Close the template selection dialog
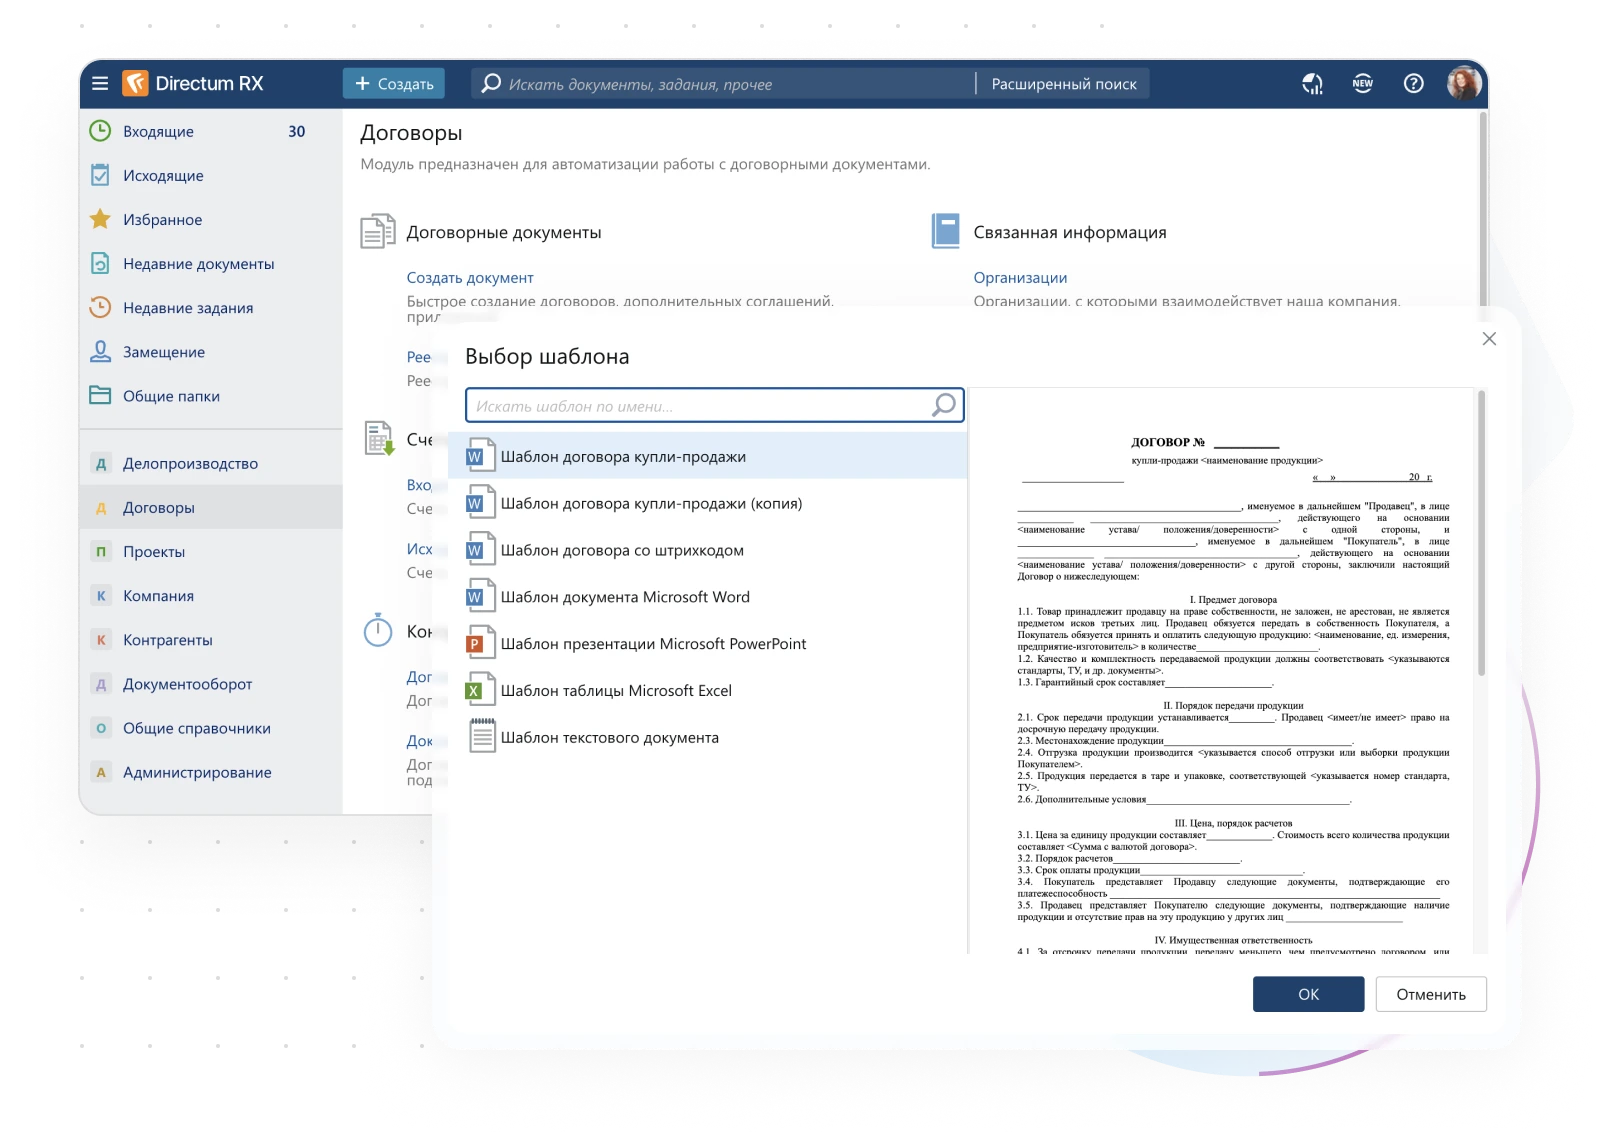This screenshot has height=1140, width=1608. [x=1489, y=339]
